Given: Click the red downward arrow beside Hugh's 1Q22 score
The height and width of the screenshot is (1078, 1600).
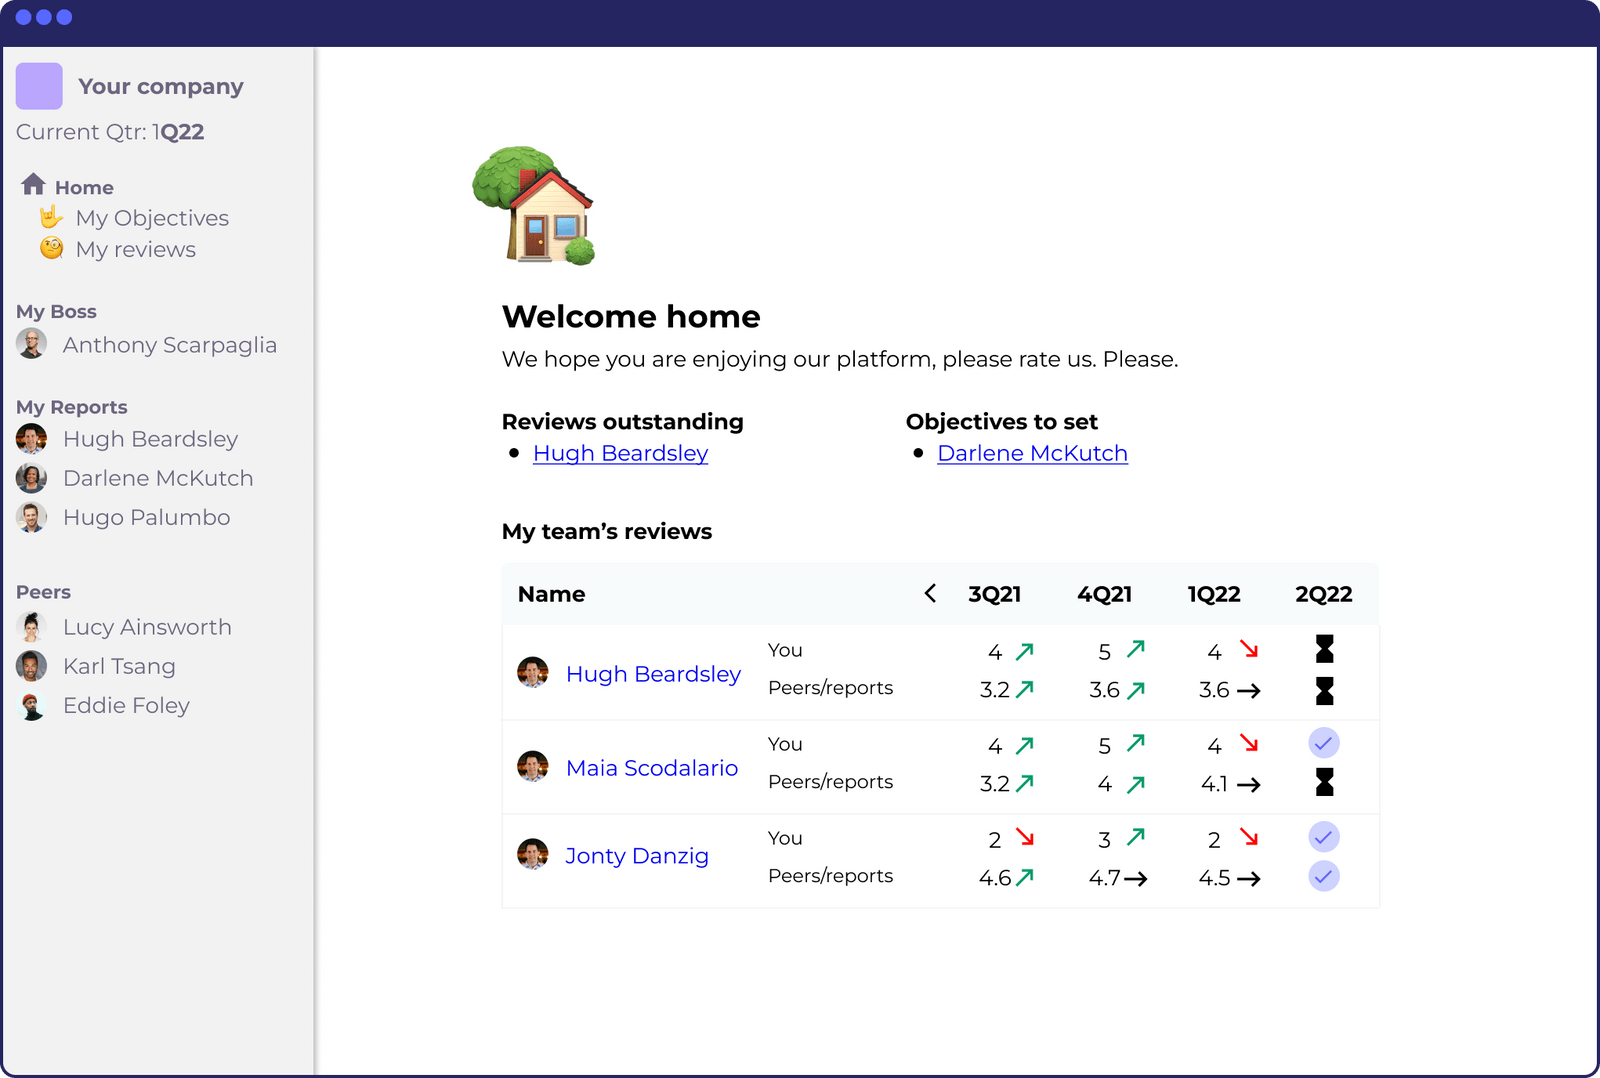Looking at the screenshot, I should pos(1246,648).
